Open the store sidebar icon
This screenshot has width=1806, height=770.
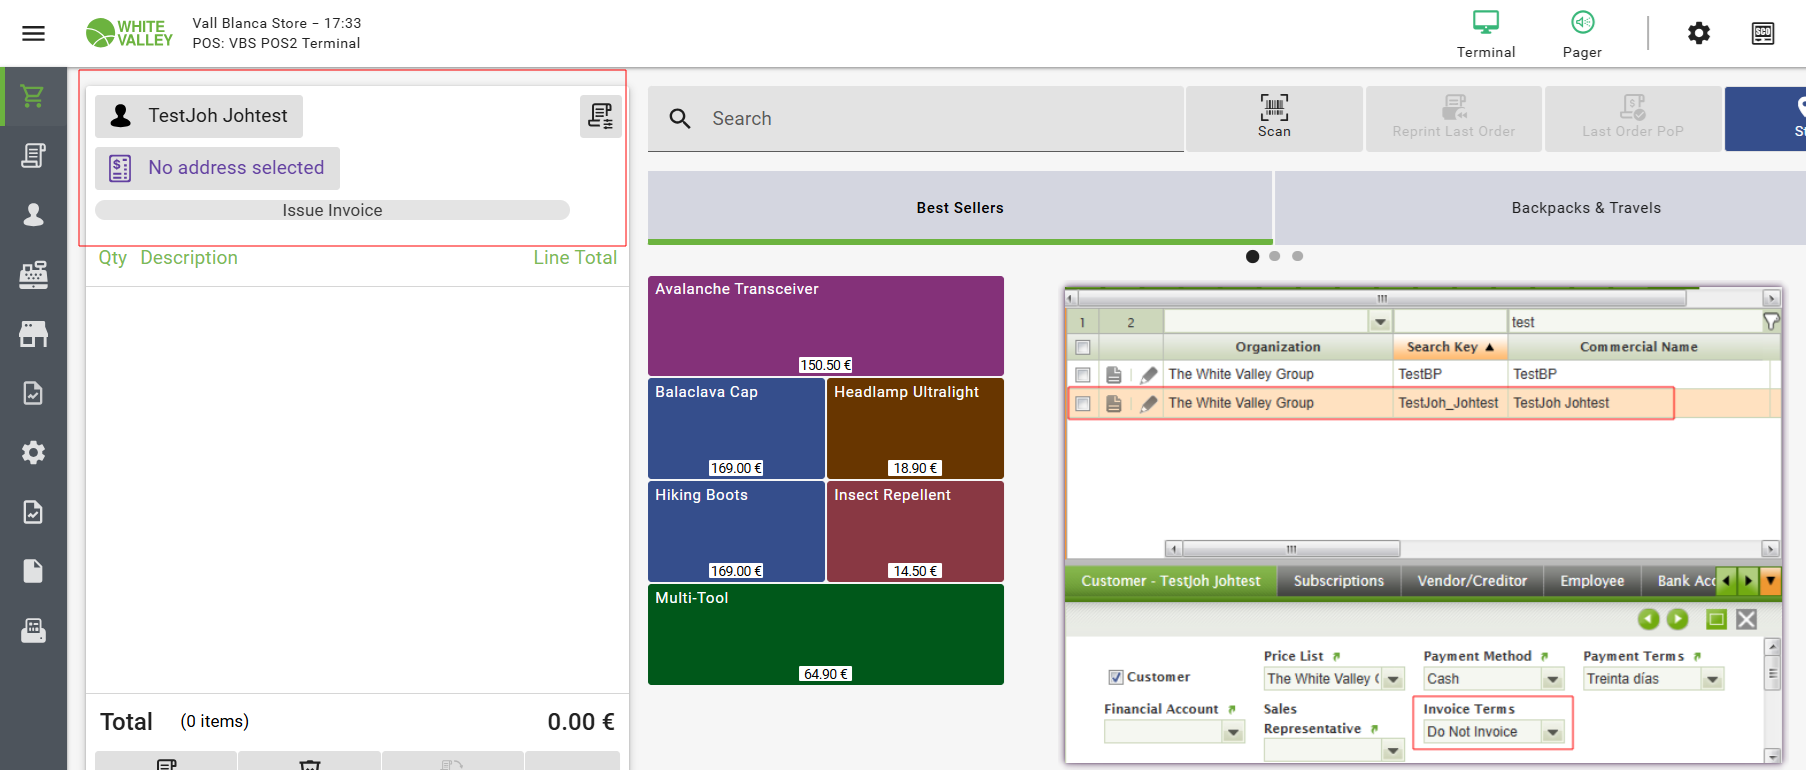(33, 333)
